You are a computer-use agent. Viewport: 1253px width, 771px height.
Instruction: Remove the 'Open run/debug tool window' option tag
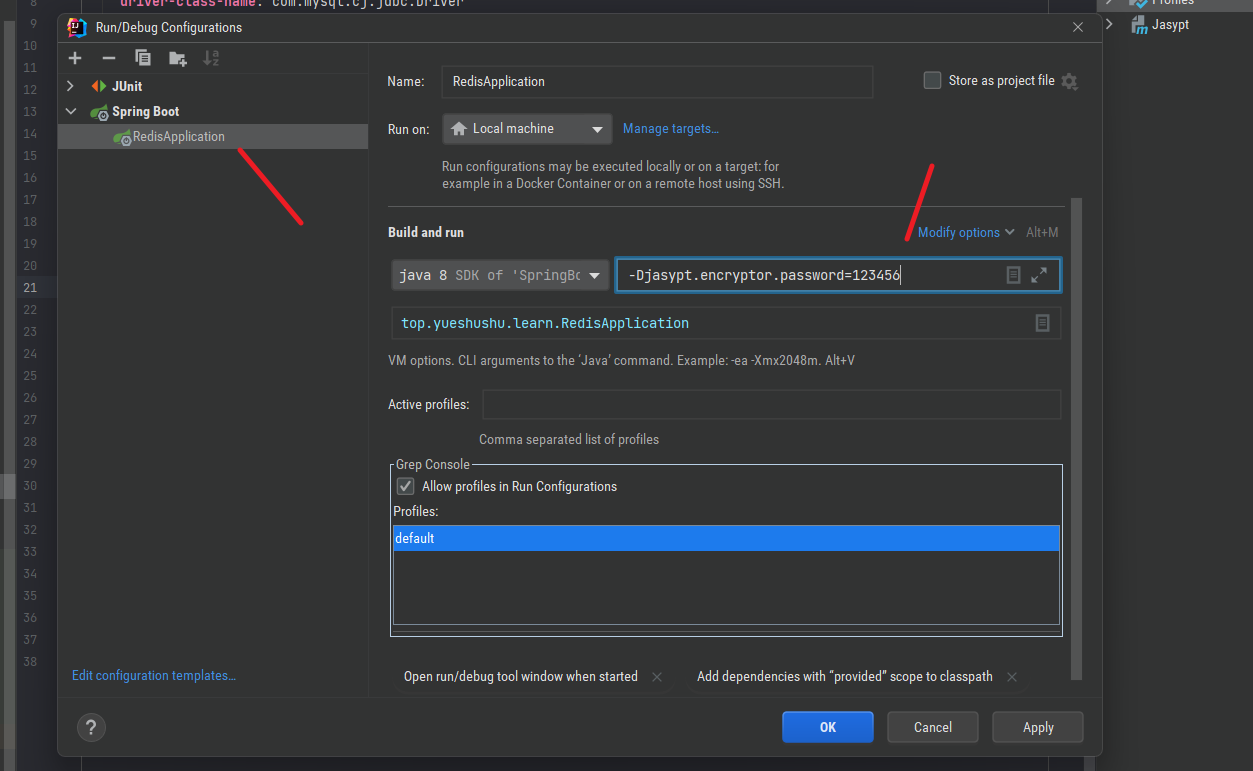coord(657,677)
